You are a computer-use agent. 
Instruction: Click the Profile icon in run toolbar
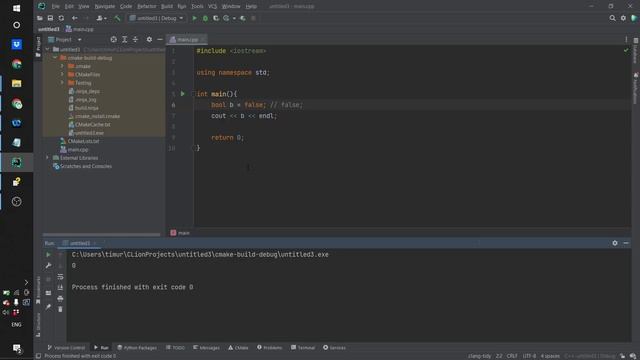tap(227, 18)
